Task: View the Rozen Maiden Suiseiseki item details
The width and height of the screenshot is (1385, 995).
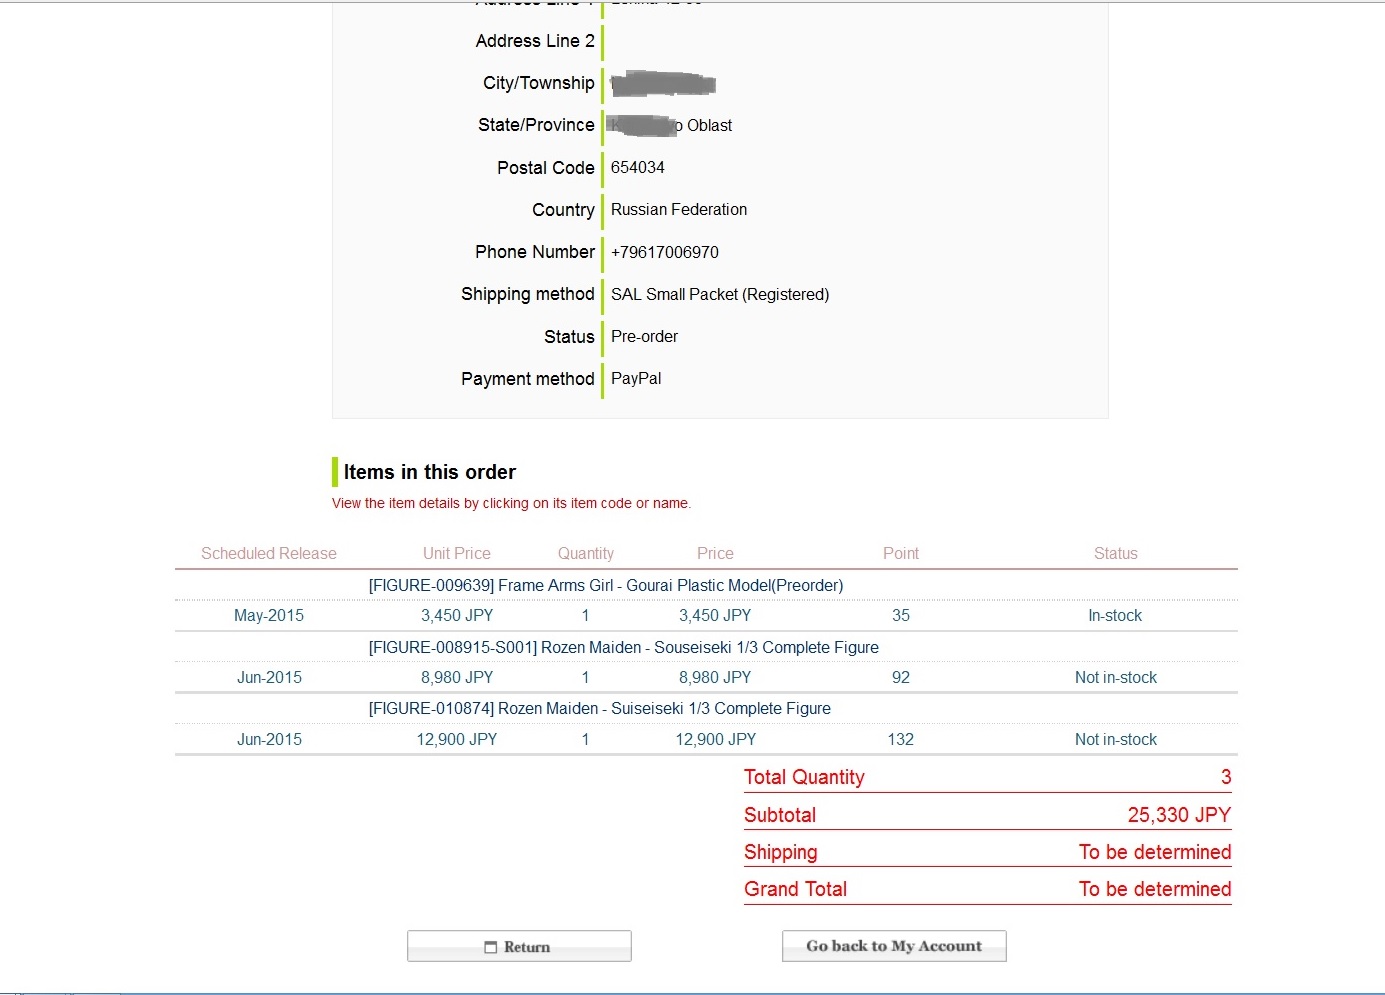Action: tap(600, 708)
